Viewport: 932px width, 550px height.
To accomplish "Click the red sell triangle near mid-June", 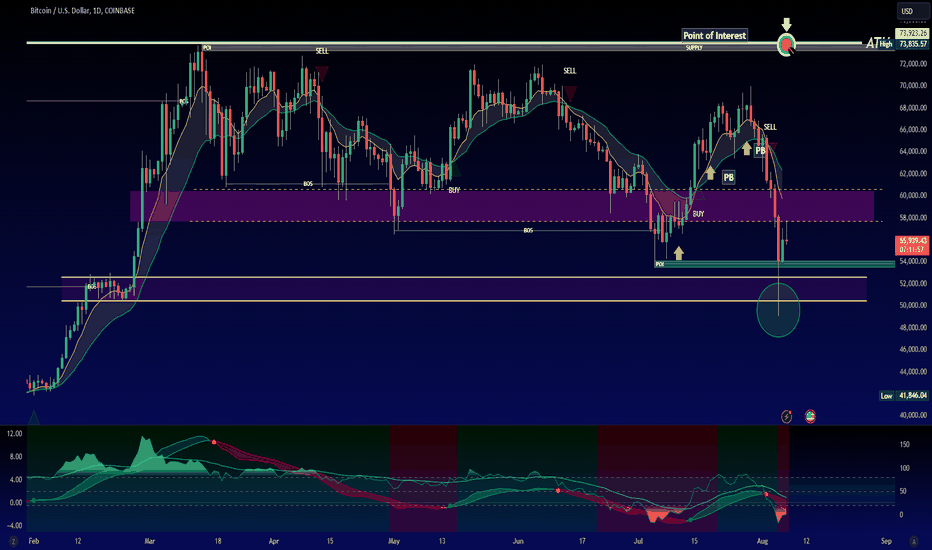I will tap(569, 93).
